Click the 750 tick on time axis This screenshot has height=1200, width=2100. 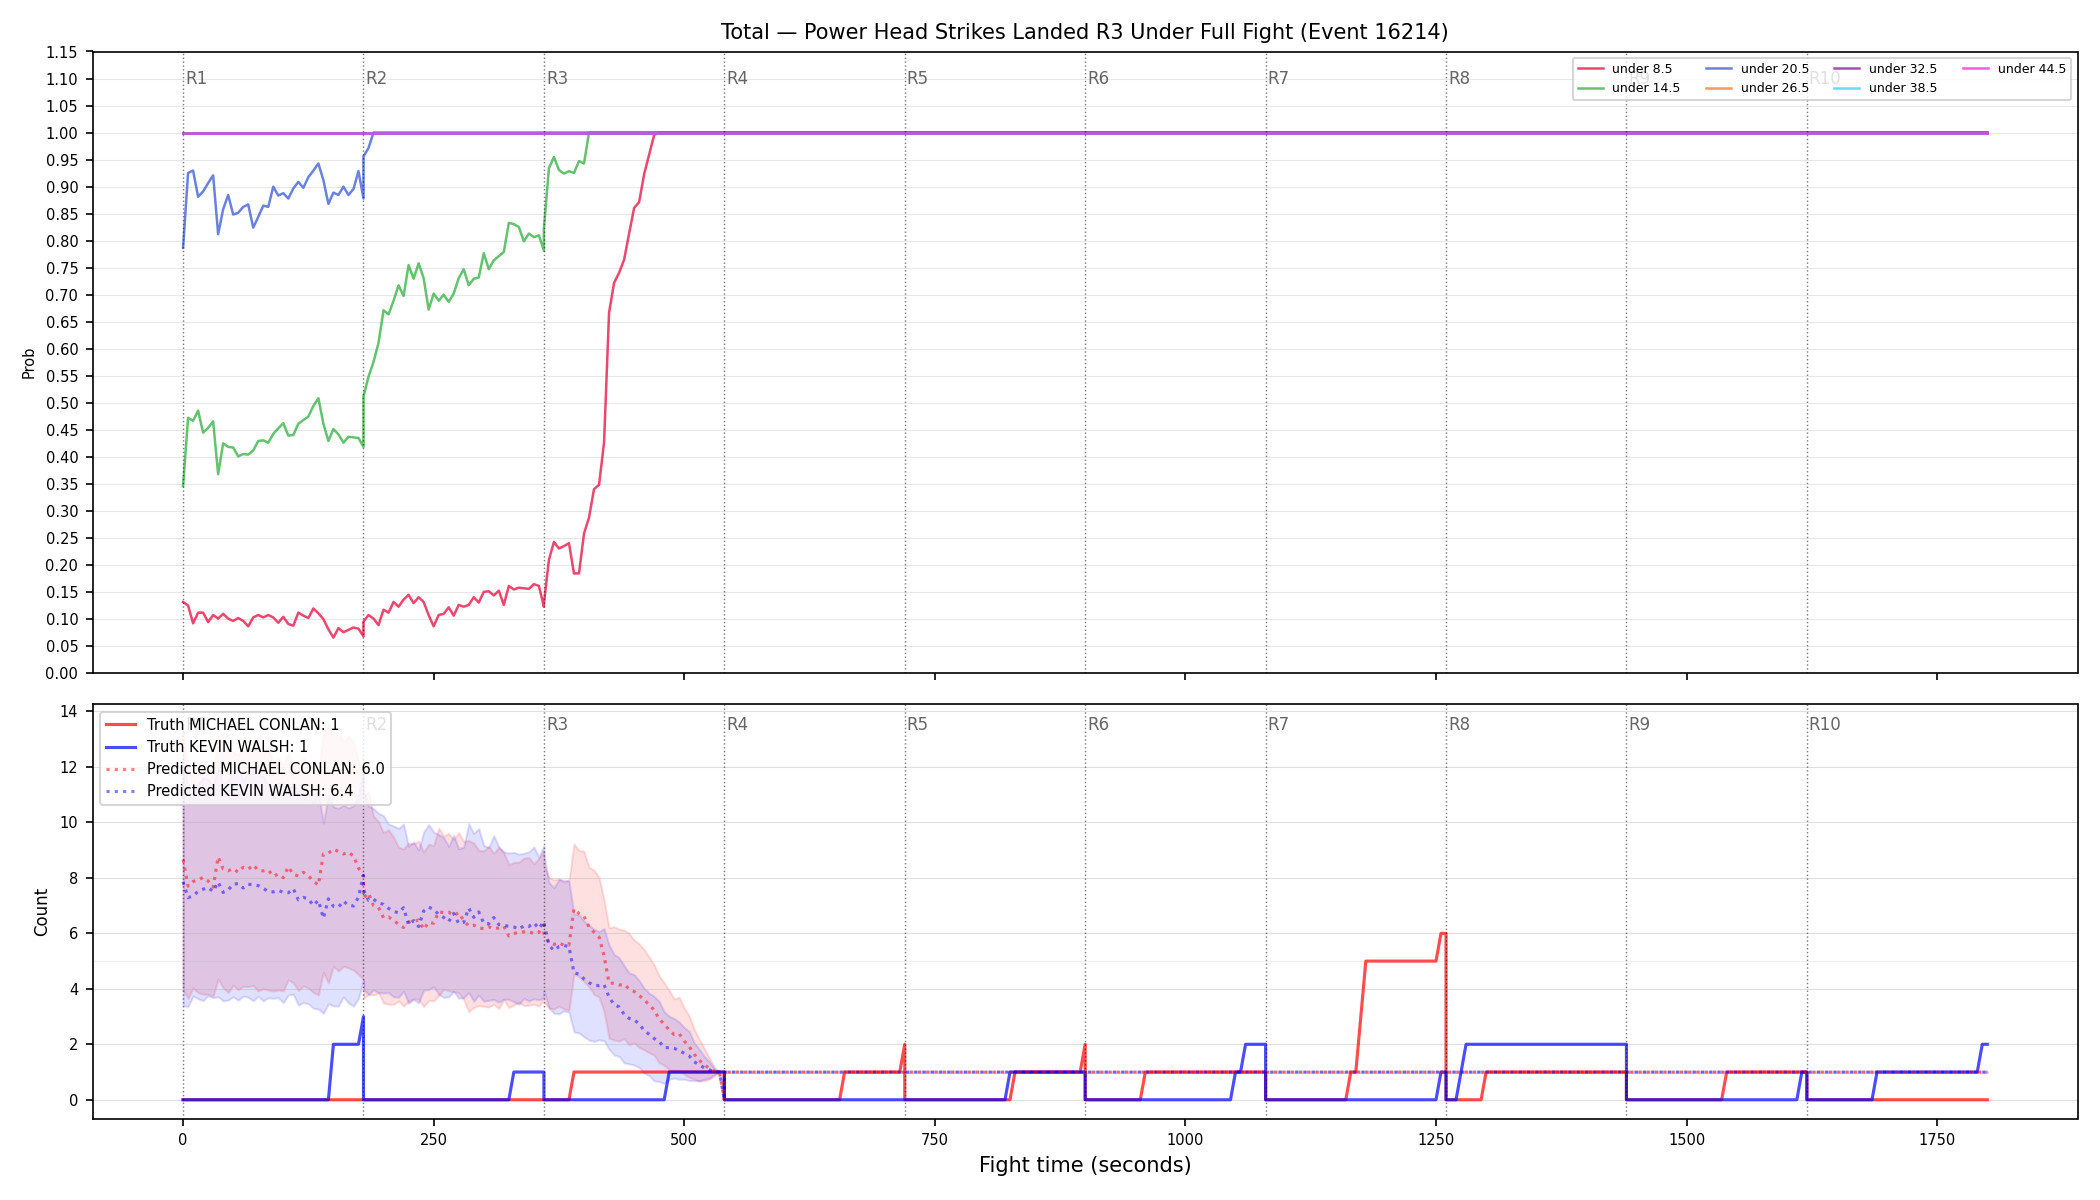tap(935, 1139)
